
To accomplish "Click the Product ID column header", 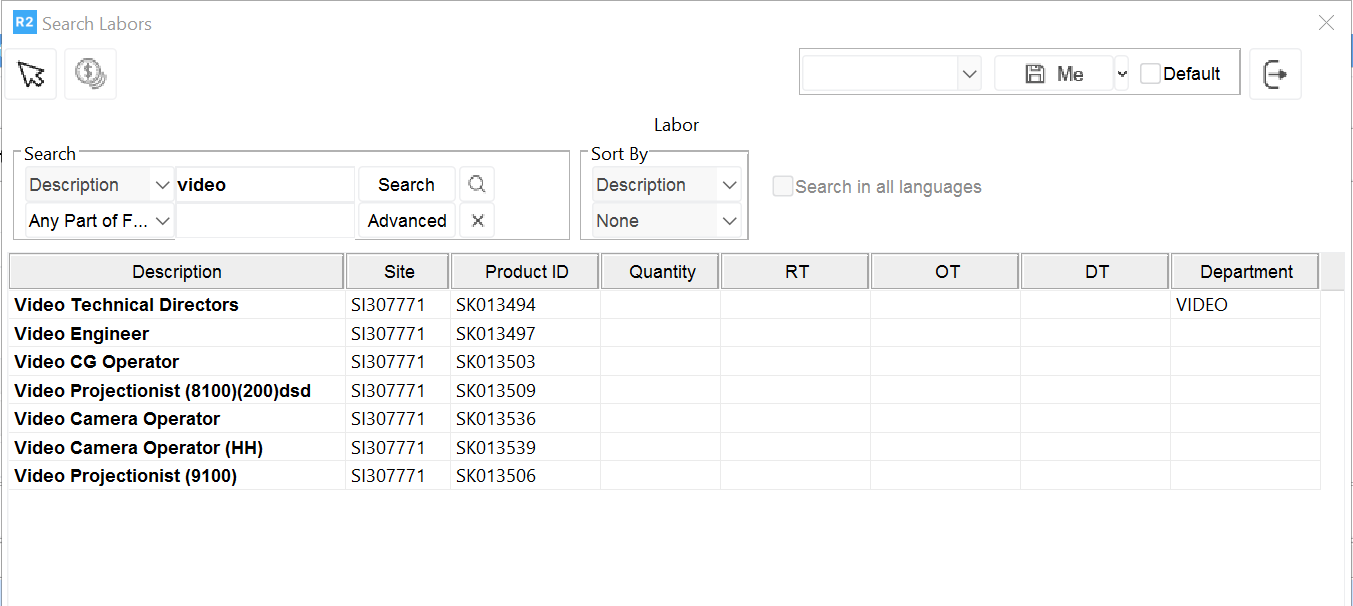I will [525, 272].
